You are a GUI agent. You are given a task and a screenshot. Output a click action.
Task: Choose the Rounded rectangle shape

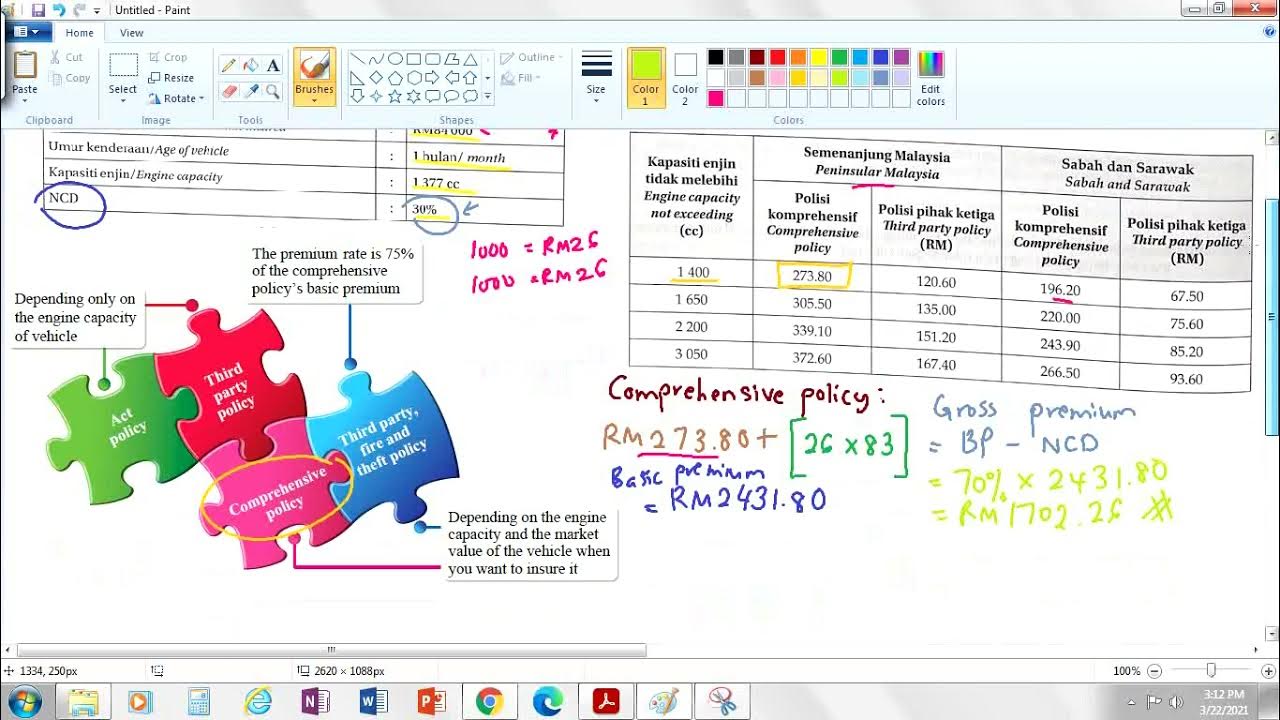(433, 59)
